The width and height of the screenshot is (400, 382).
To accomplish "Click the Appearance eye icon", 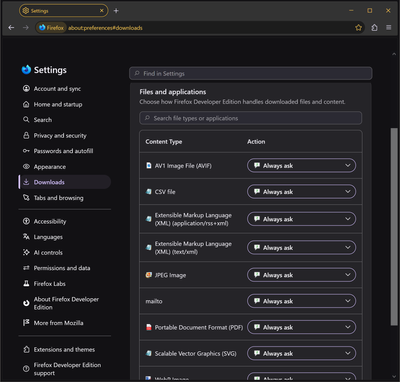I will (26, 167).
